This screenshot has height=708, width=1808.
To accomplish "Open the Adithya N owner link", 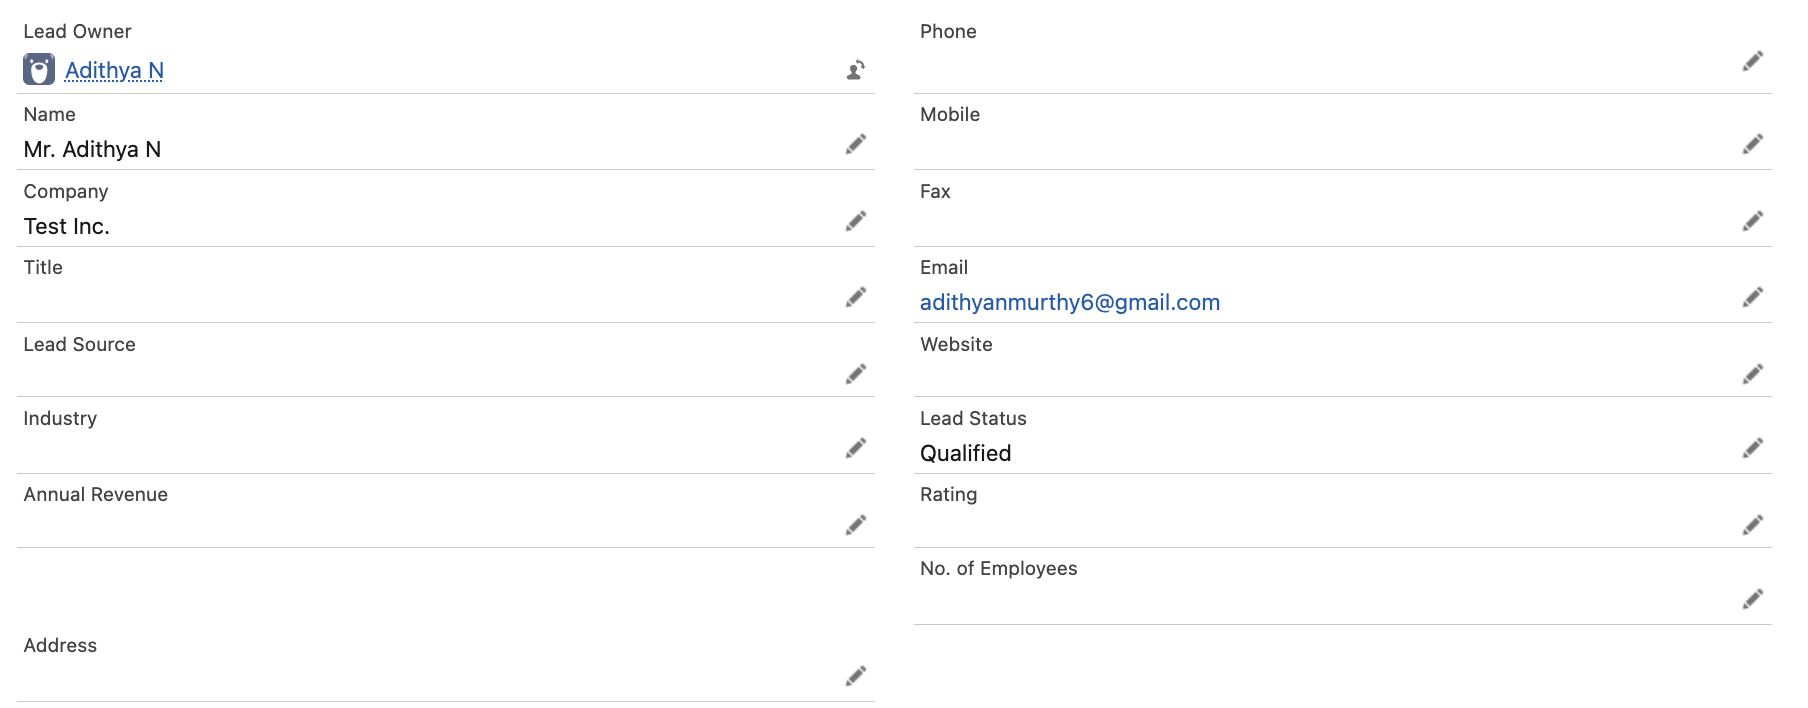I will [114, 71].
